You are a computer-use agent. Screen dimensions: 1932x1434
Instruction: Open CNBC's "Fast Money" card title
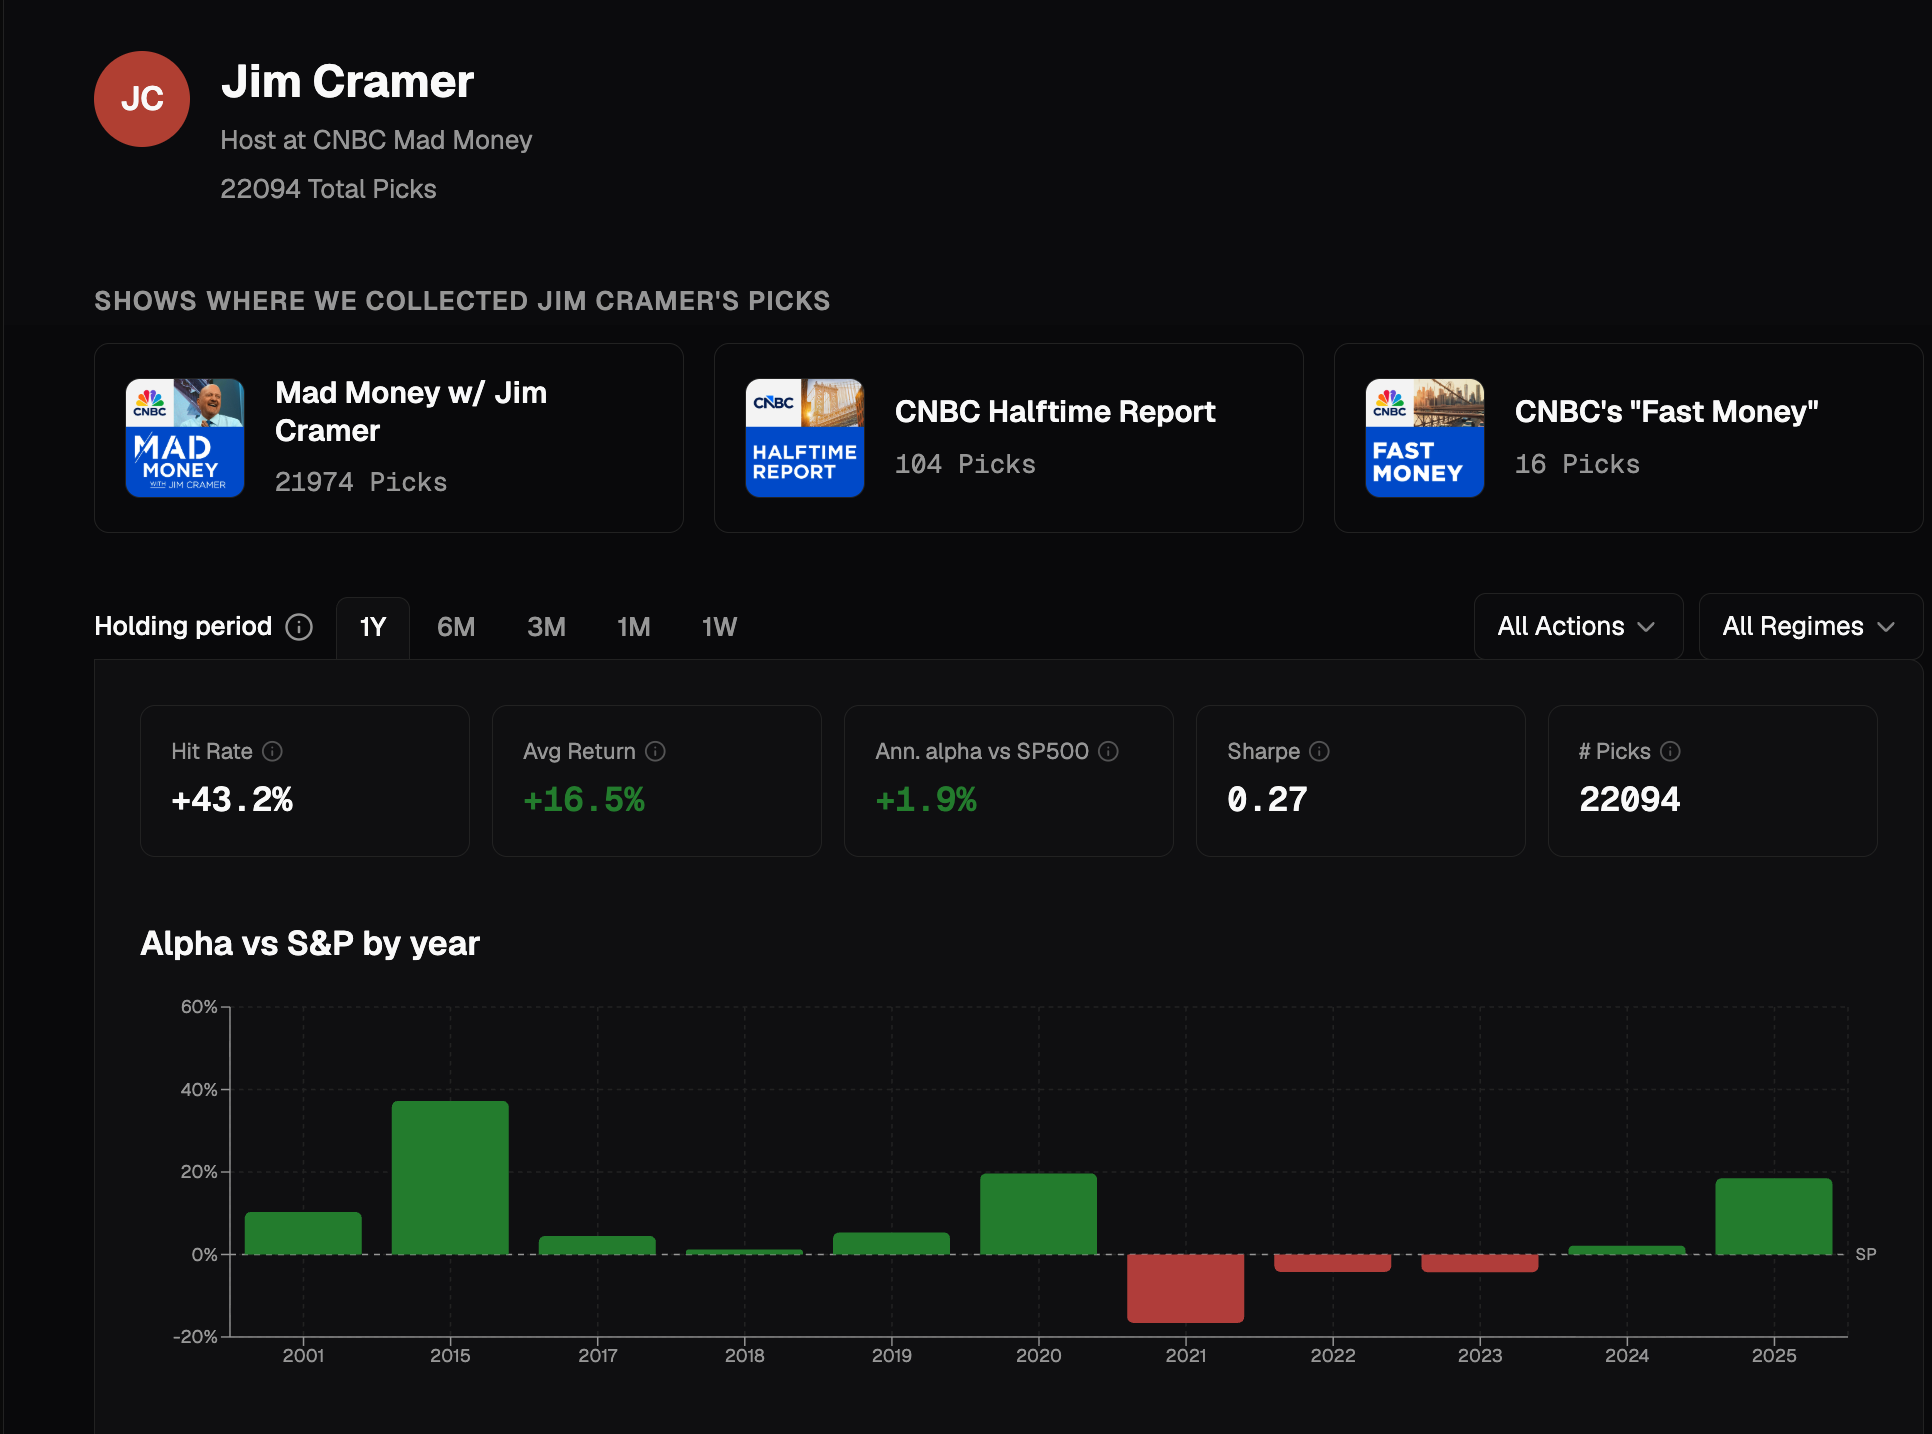point(1666,411)
